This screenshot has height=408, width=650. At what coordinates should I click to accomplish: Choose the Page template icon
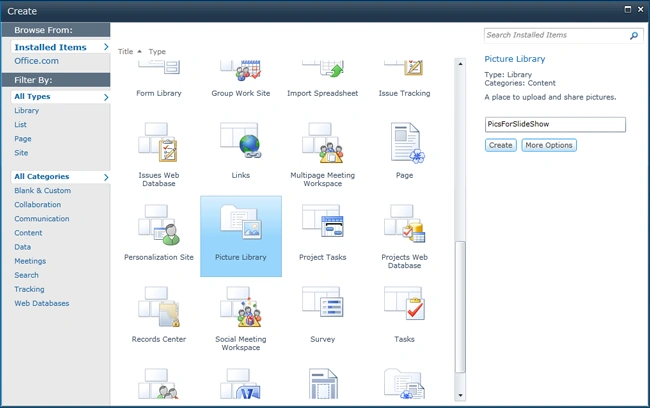pos(407,143)
